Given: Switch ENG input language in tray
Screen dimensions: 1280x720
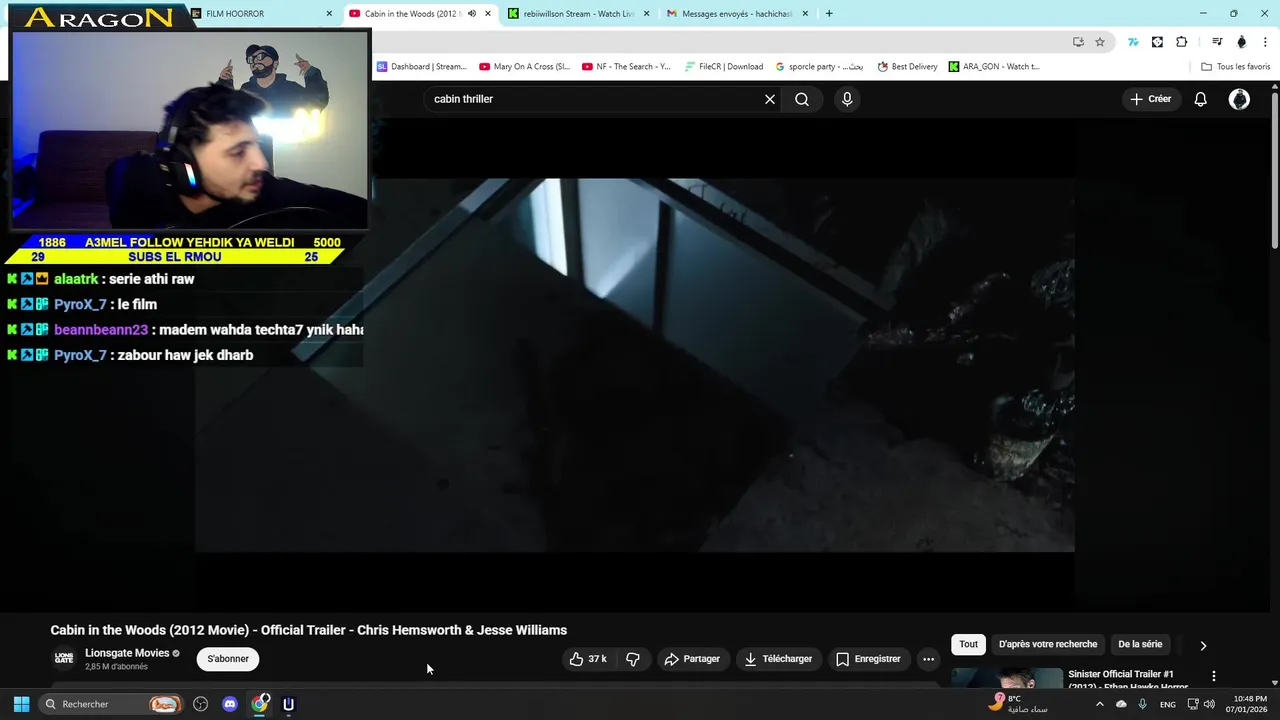Looking at the screenshot, I should 1167,704.
